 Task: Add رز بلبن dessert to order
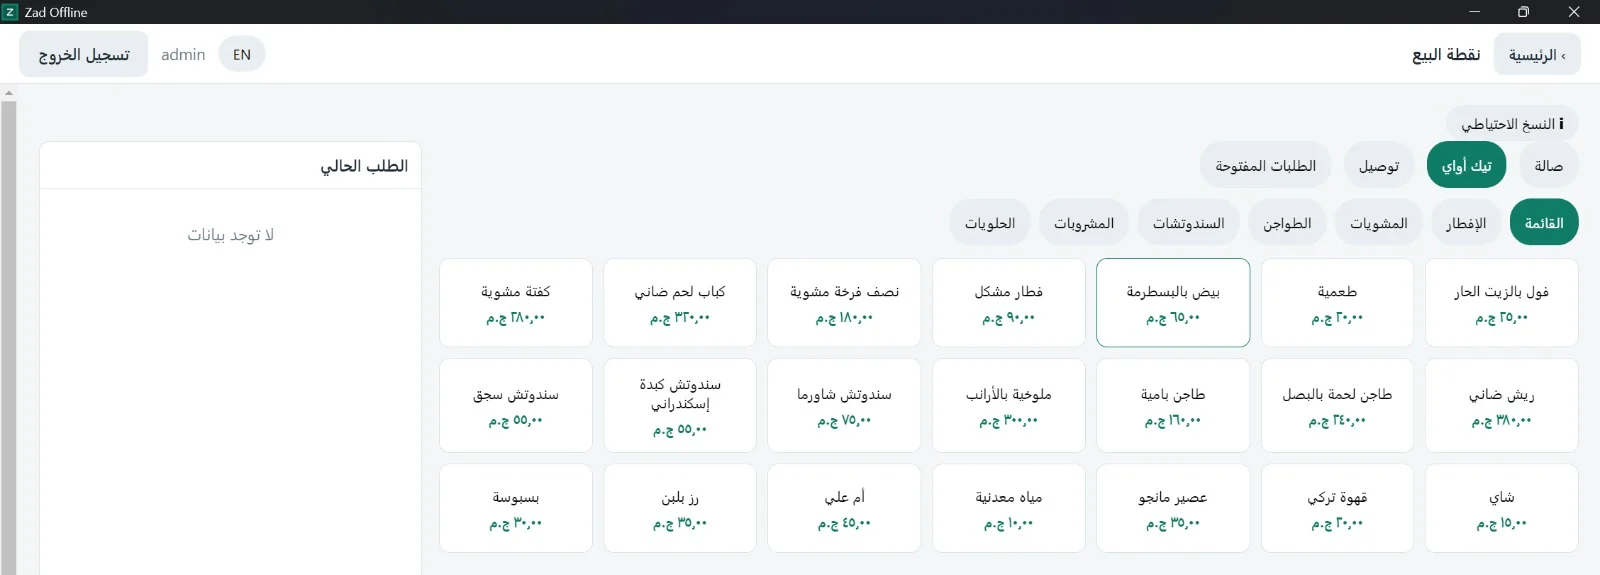[680, 508]
